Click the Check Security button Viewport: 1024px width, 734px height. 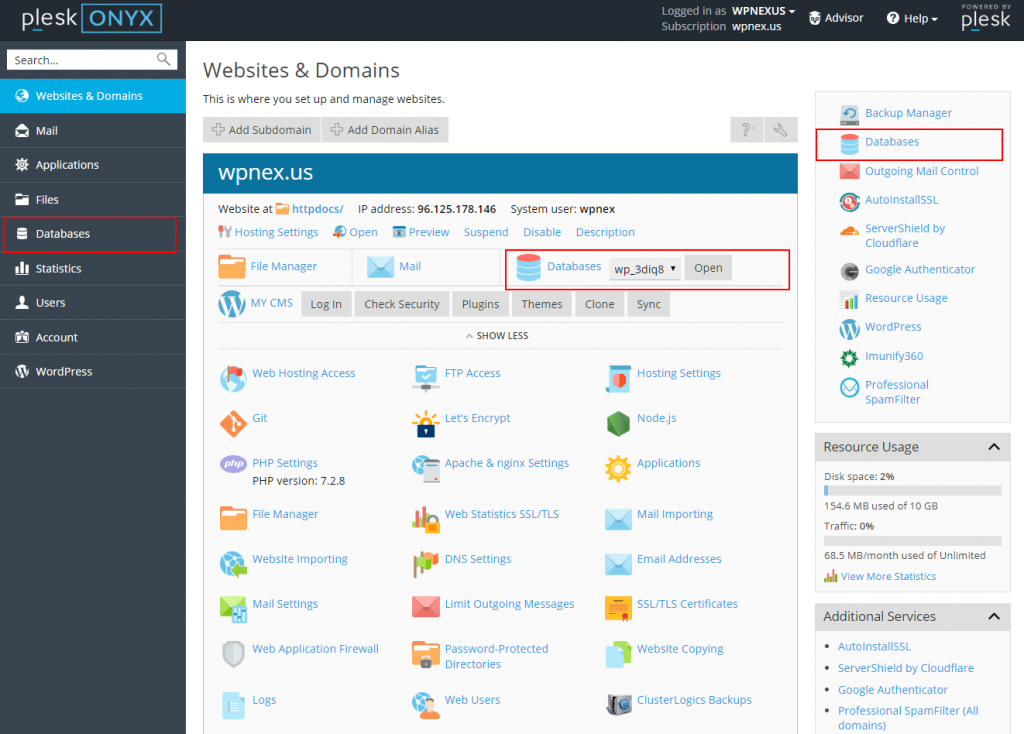[x=402, y=304]
